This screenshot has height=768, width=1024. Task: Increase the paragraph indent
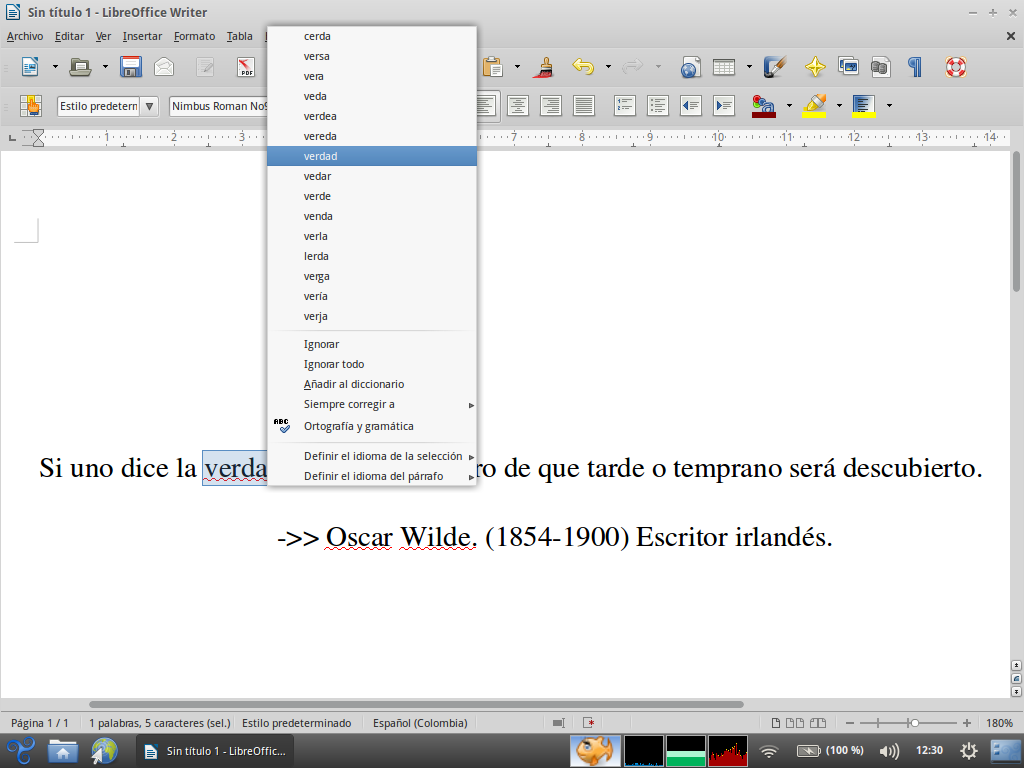point(724,106)
